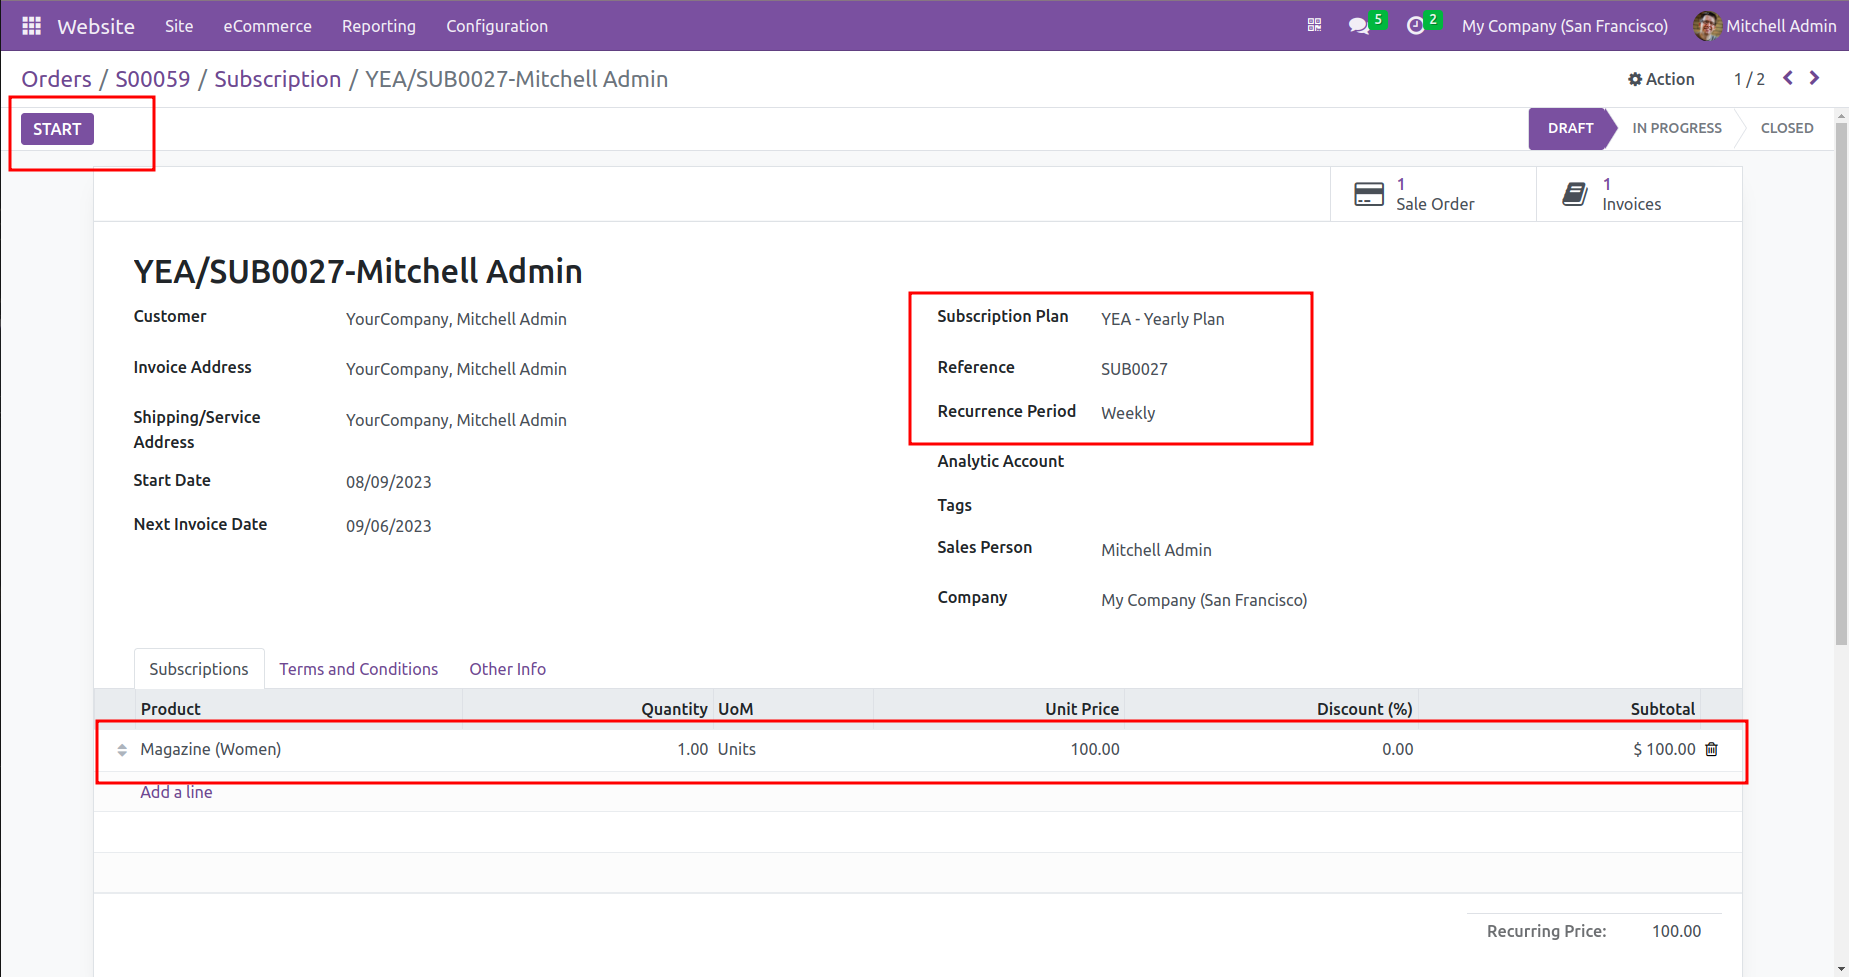Open the My Company (San Francisco) switcher
The image size is (1849, 977).
[x=1564, y=26]
